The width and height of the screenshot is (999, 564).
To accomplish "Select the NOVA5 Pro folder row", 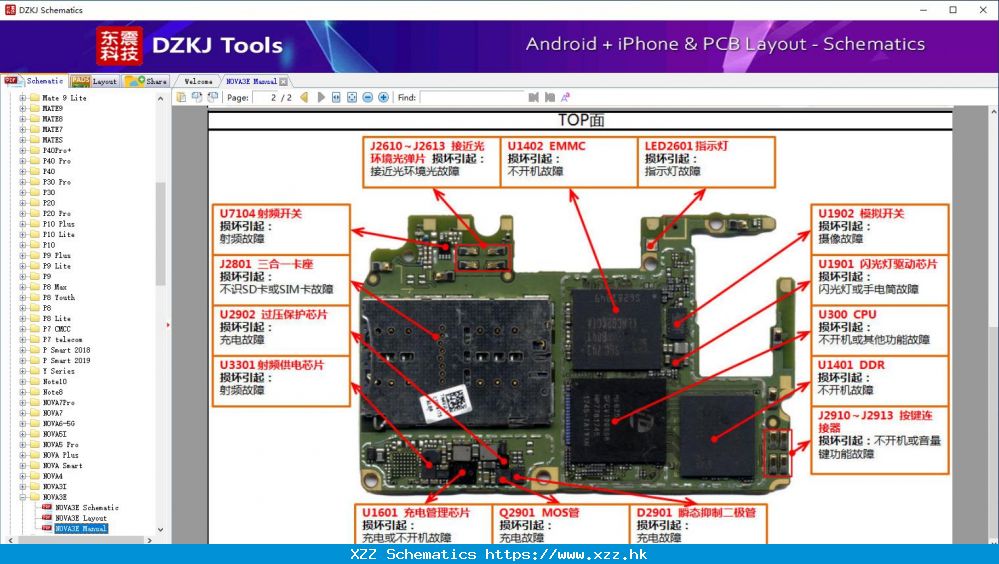I will (x=61, y=444).
